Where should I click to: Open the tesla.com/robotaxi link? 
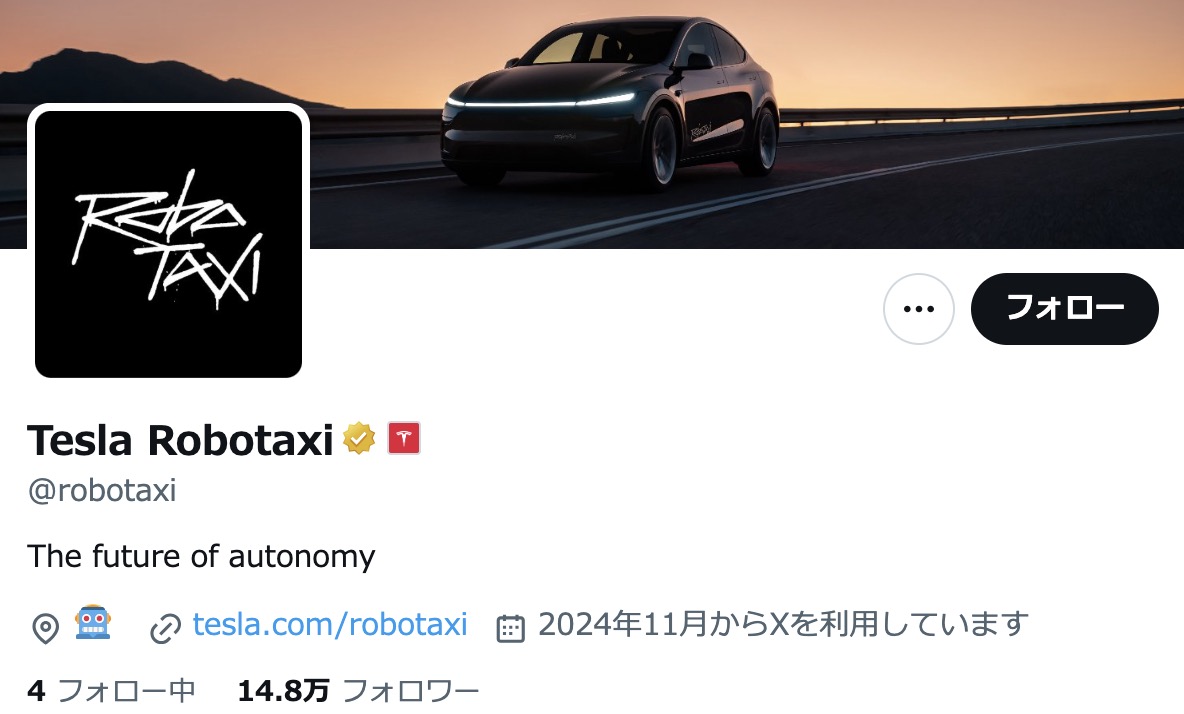coord(330,624)
